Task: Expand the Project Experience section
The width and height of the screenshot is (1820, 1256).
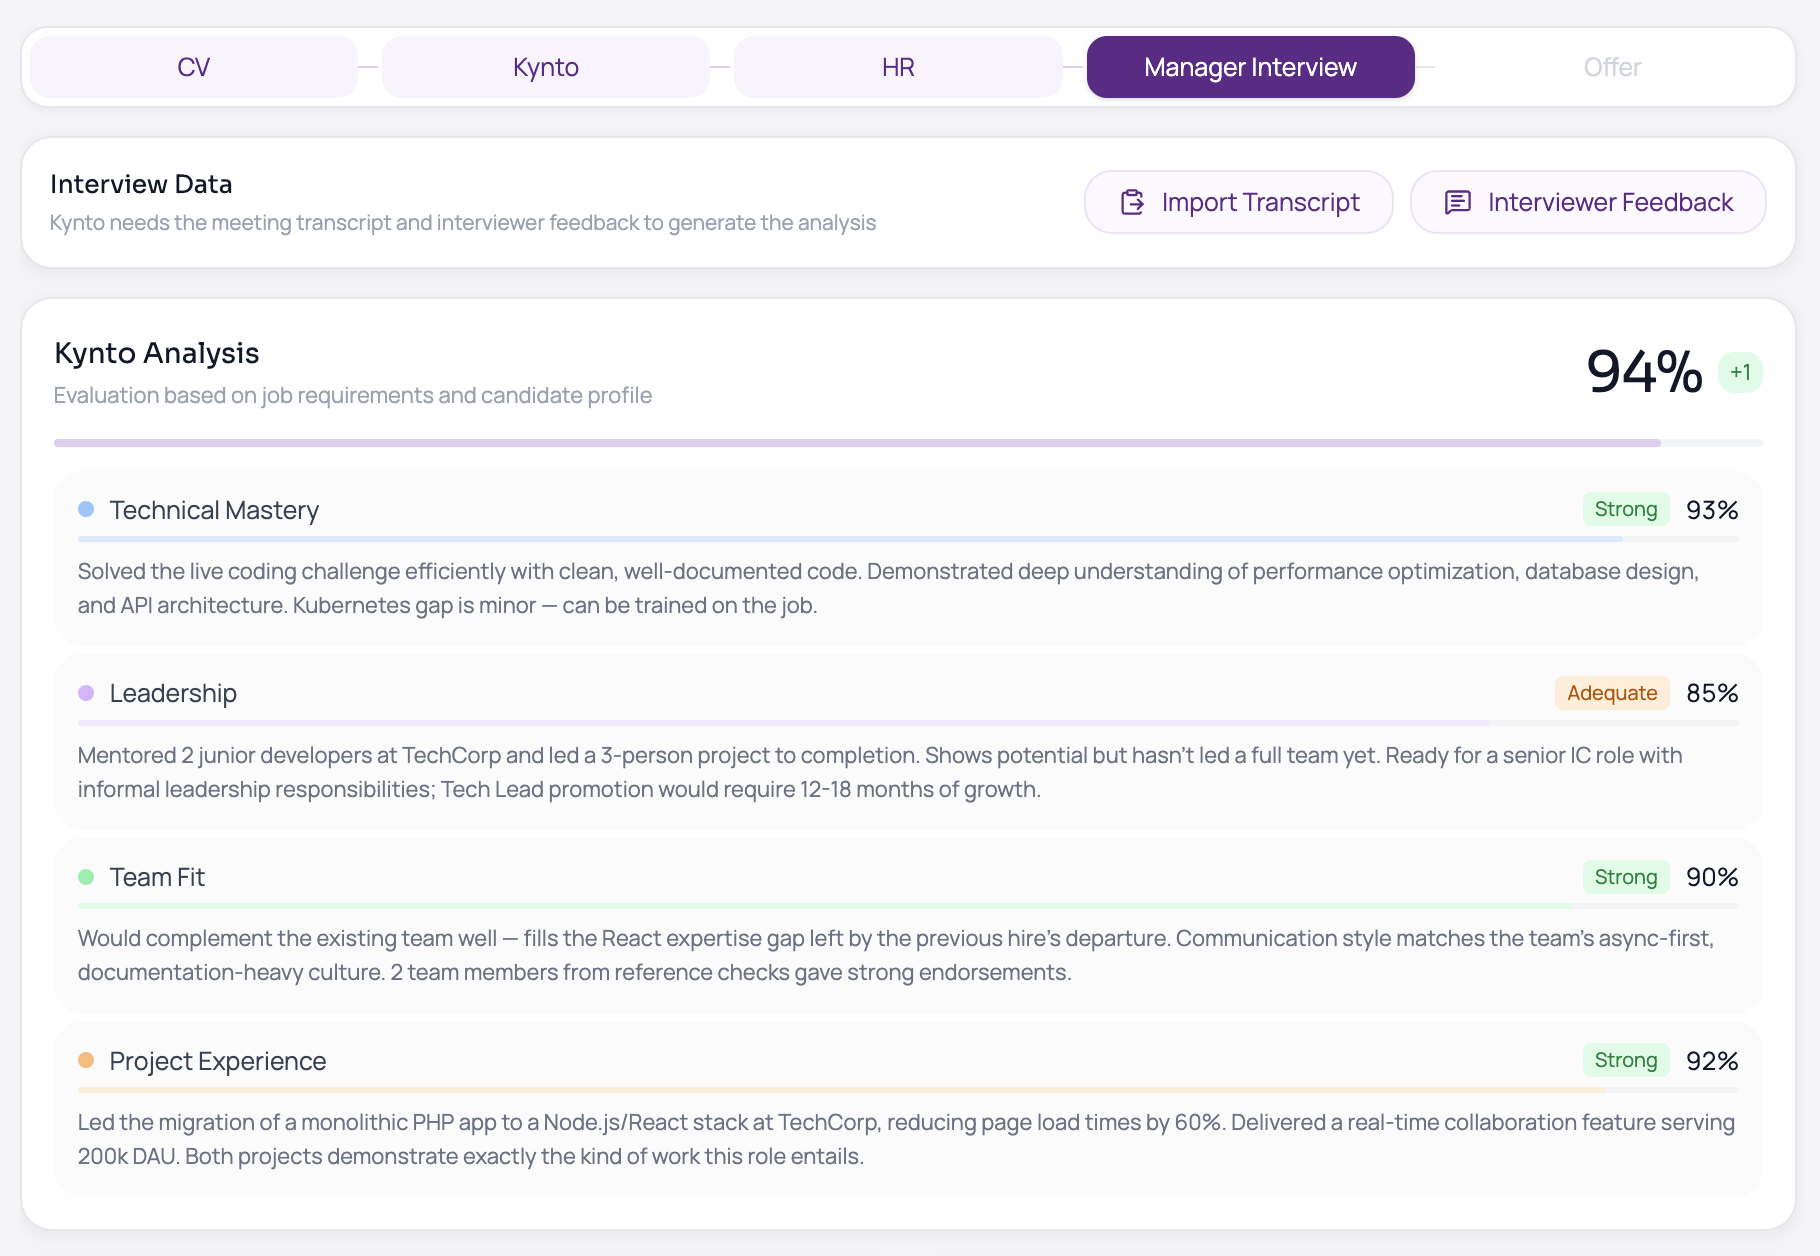Action: 217,1060
